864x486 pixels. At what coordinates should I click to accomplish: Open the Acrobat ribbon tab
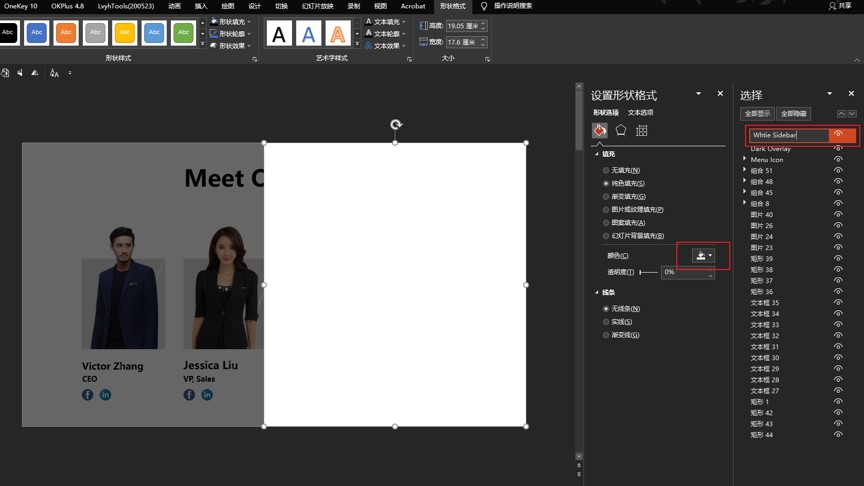pyautogui.click(x=413, y=6)
